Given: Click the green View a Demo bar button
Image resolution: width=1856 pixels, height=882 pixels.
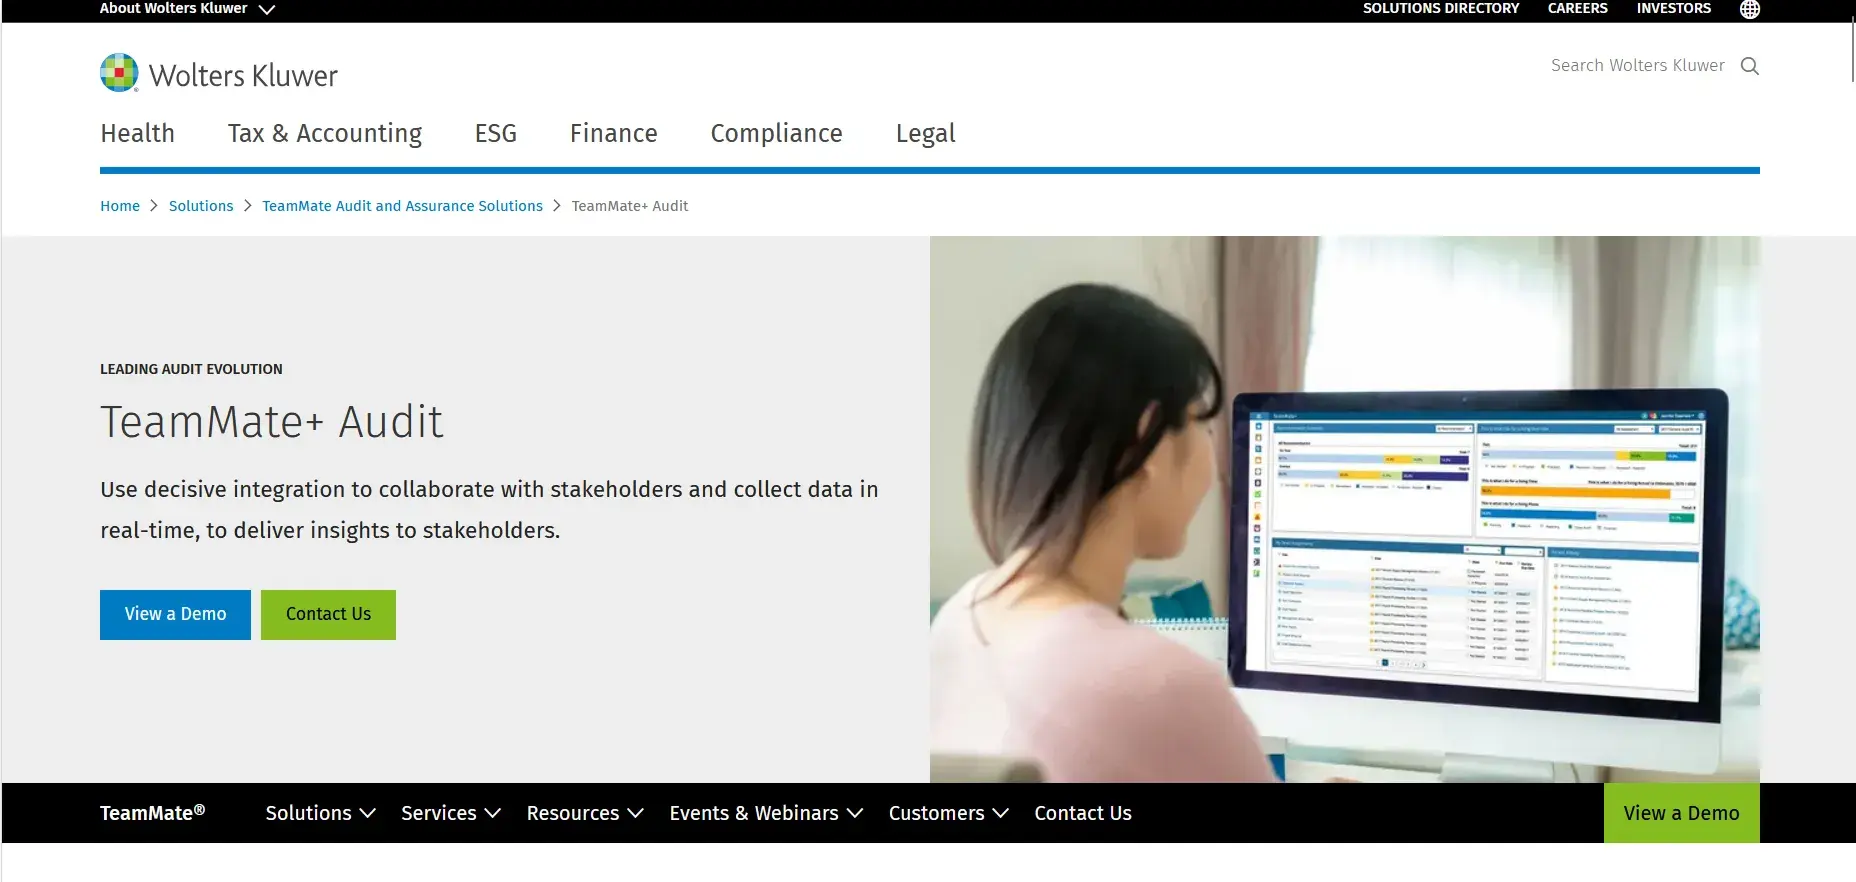Looking at the screenshot, I should (x=1682, y=813).
